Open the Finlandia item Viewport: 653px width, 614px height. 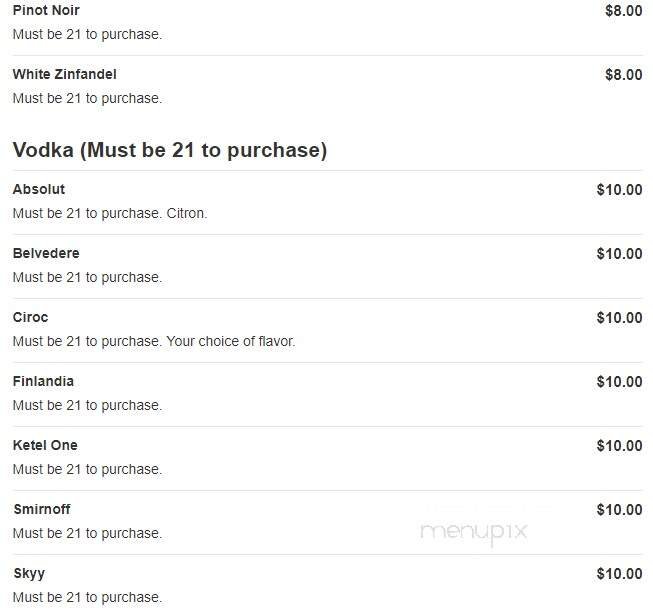click(x=43, y=381)
